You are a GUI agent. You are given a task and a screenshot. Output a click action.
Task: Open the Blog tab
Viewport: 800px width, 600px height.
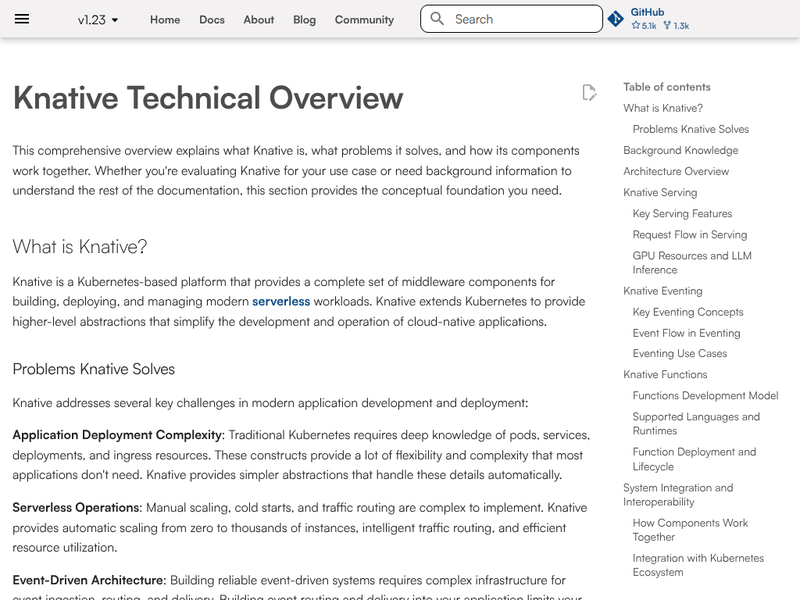[305, 20]
